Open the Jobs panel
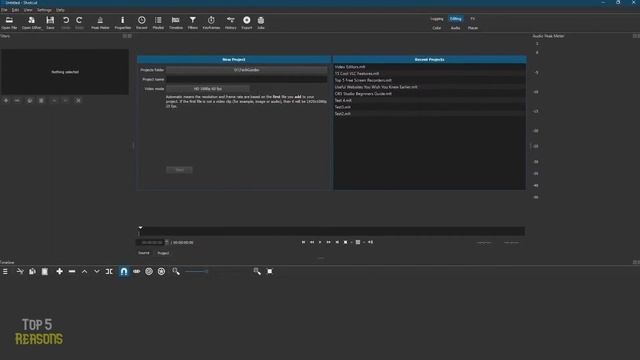Screen dimensions: 640x360 point(261,23)
